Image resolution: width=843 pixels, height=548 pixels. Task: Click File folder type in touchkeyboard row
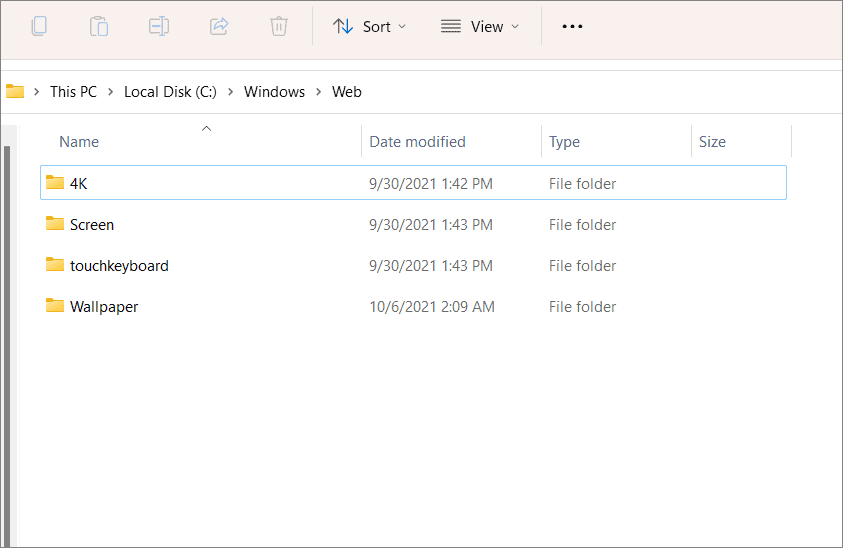582,266
